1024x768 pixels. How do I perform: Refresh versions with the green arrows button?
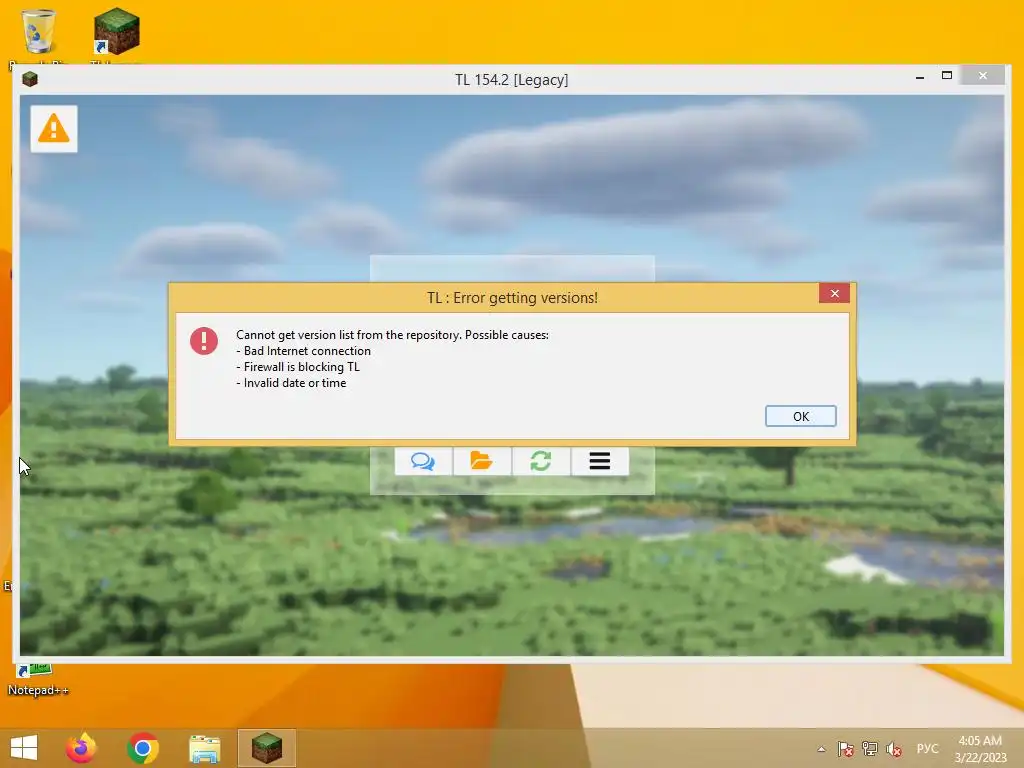[541, 461]
